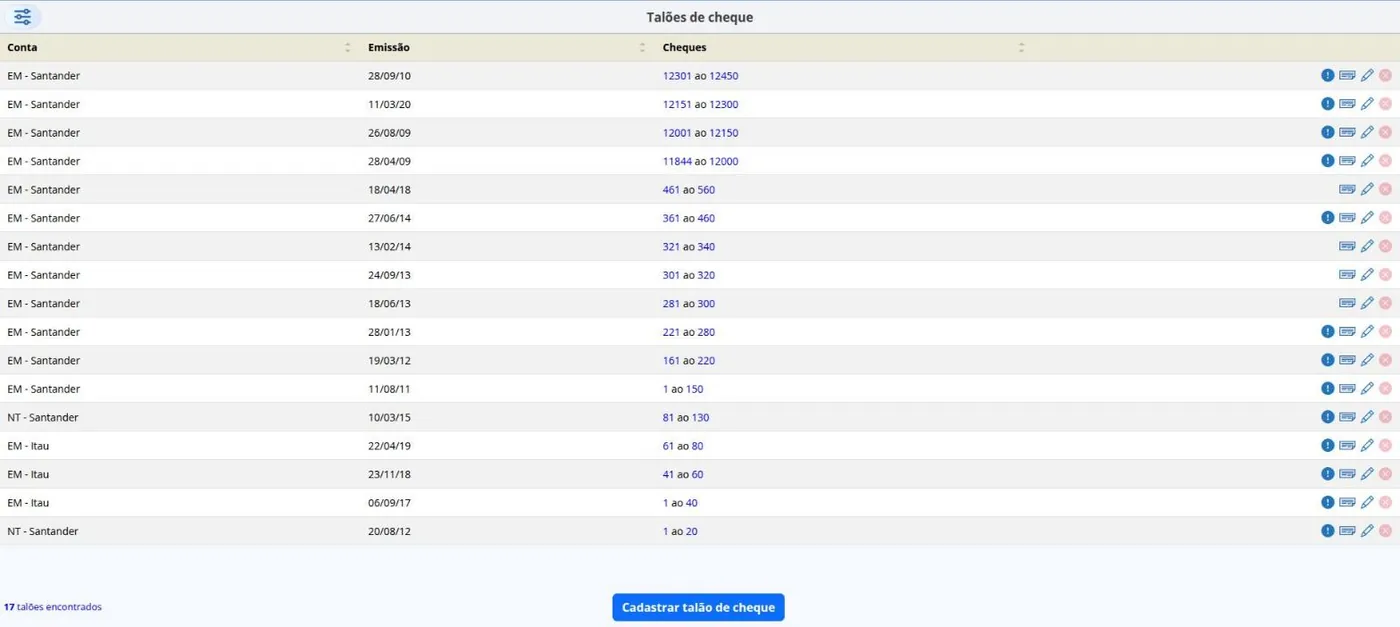
Task: Open cheque number 12450 link
Action: pyautogui.click(x=724, y=76)
